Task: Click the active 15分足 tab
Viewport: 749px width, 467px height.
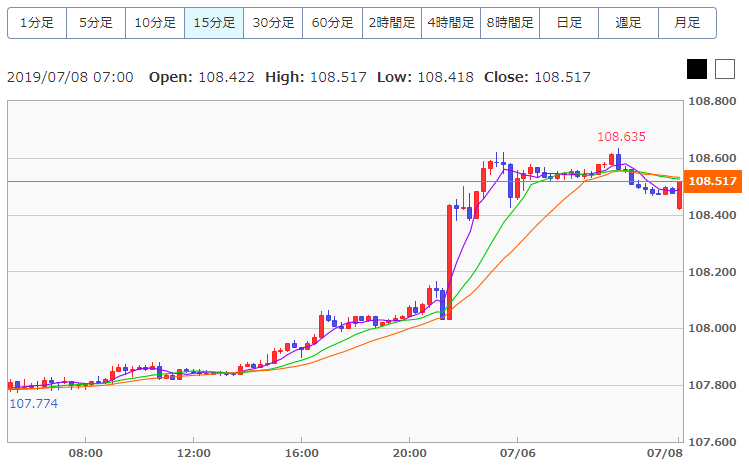Action: tap(214, 22)
